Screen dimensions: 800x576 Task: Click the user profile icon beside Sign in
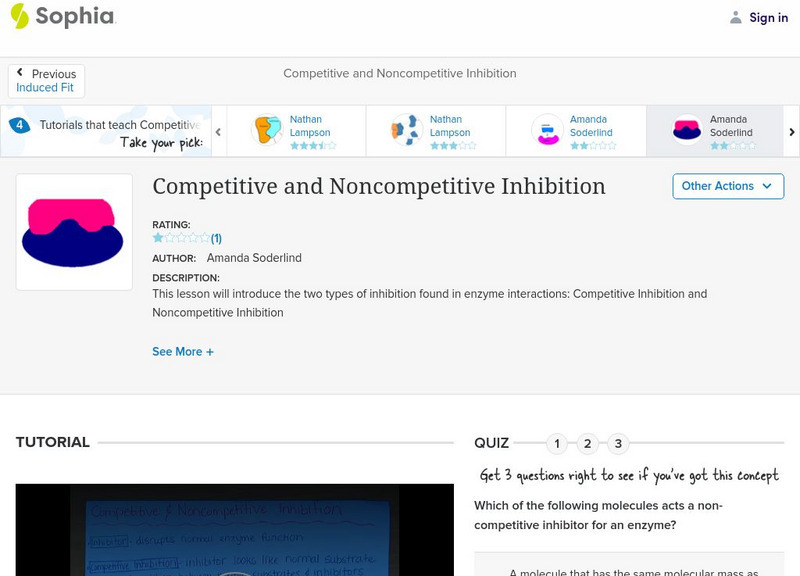click(735, 17)
